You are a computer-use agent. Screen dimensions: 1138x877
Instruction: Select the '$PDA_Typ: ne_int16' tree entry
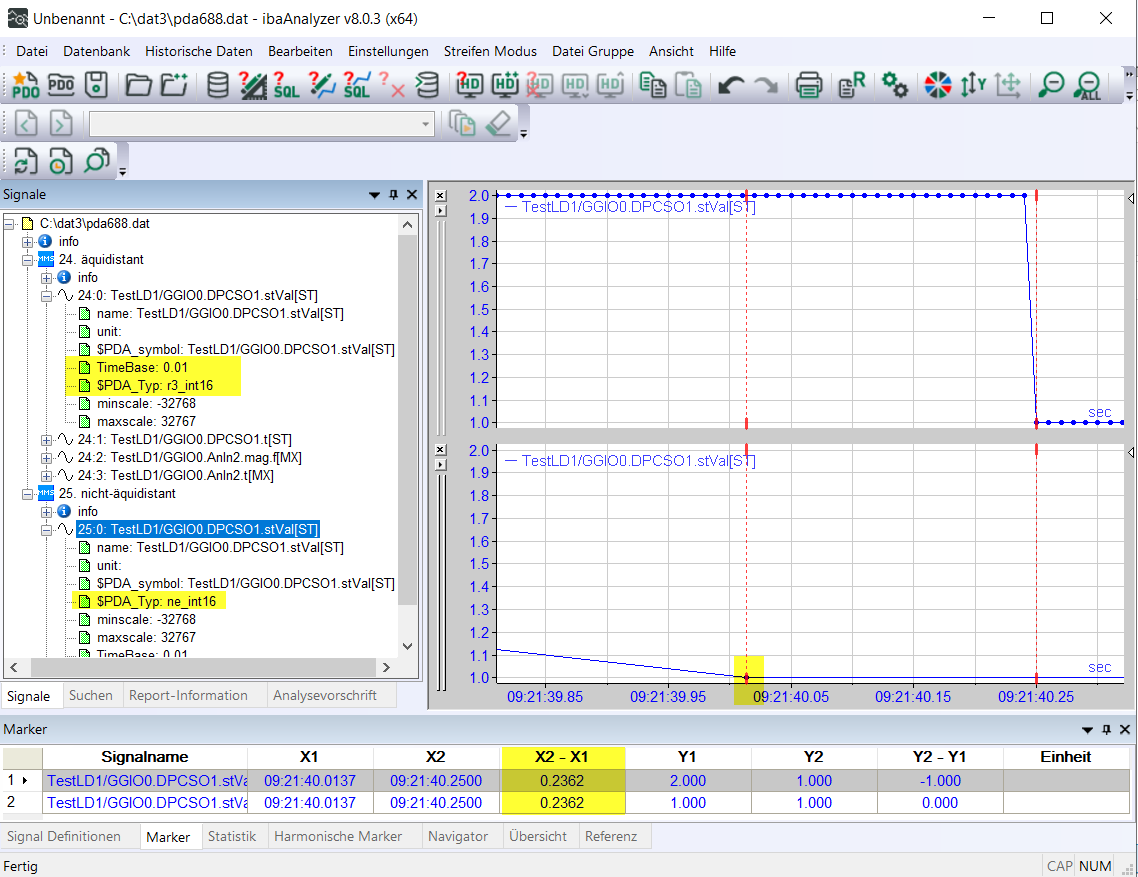click(158, 602)
